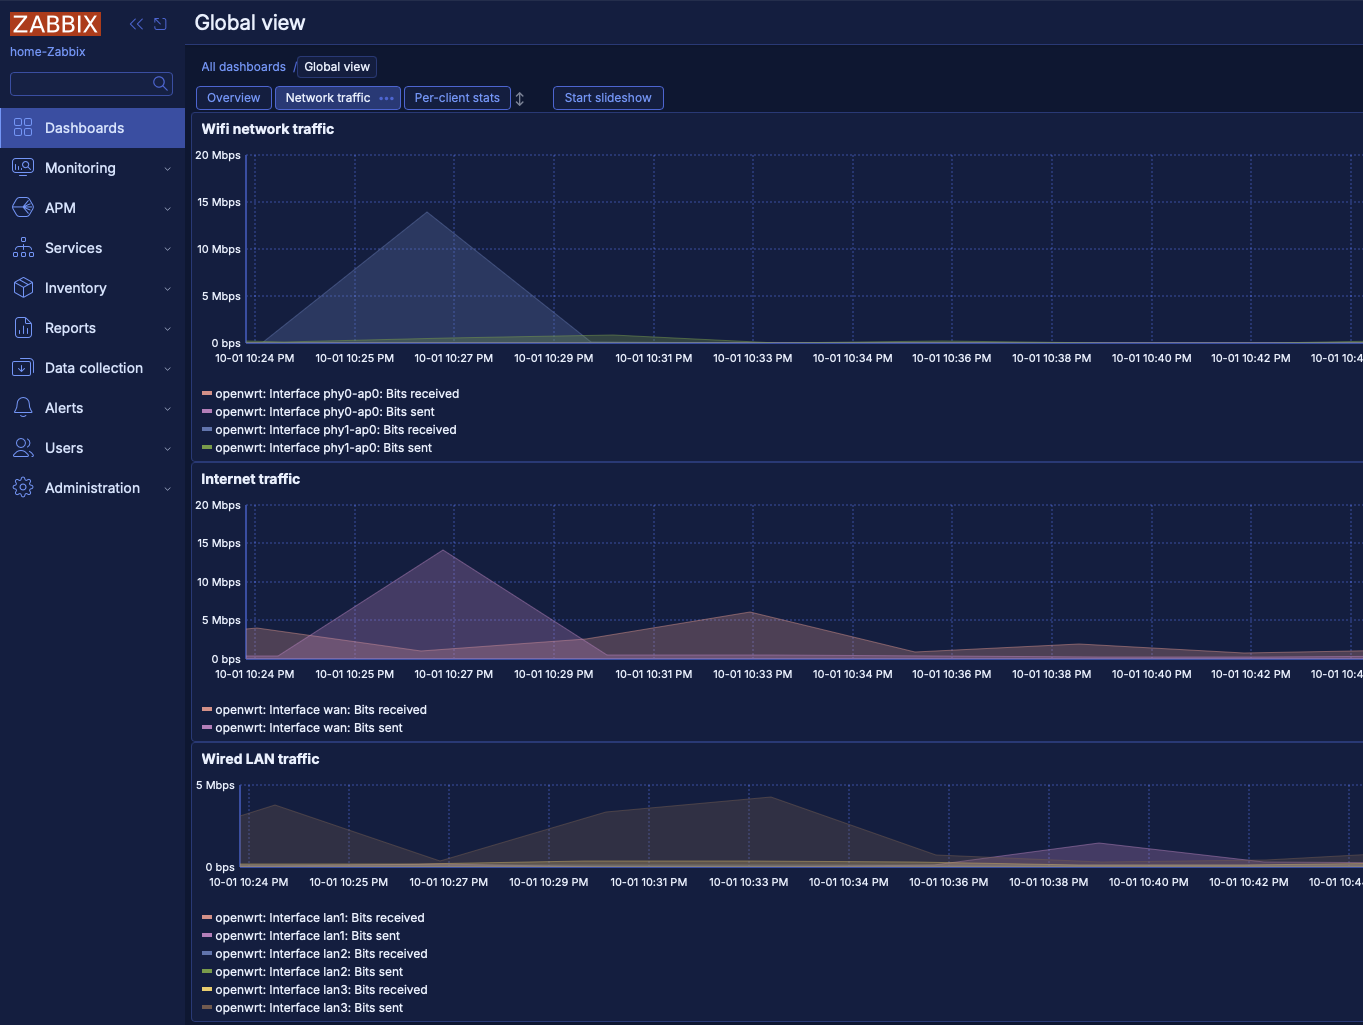Click the Inventory cube icon
The image size is (1363, 1025).
click(23, 288)
